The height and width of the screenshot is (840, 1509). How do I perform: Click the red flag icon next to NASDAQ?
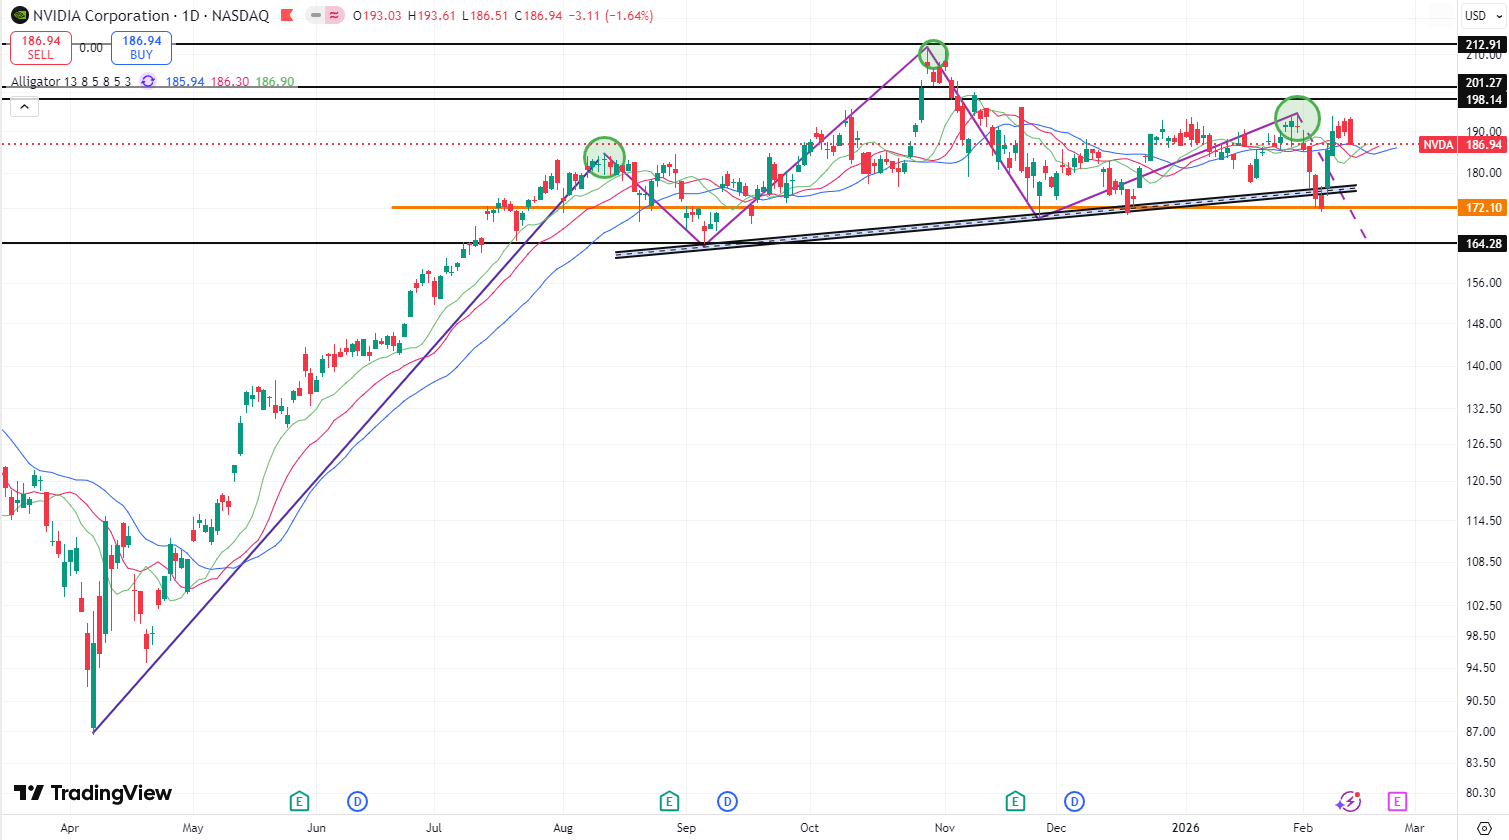287,16
